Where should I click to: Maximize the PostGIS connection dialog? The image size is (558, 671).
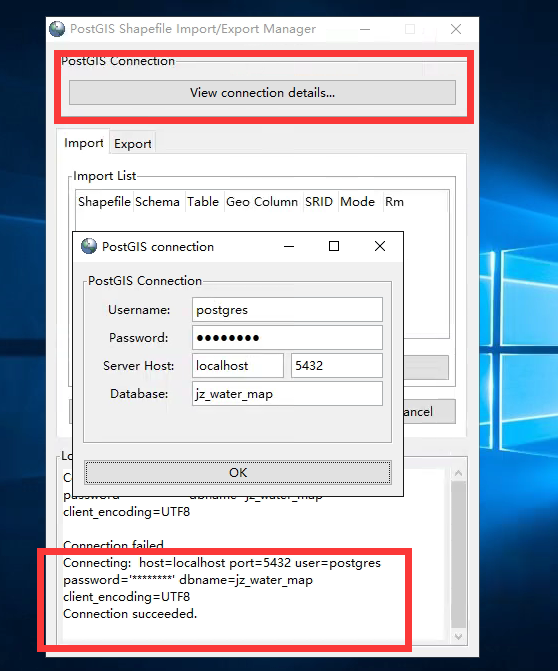pos(334,246)
